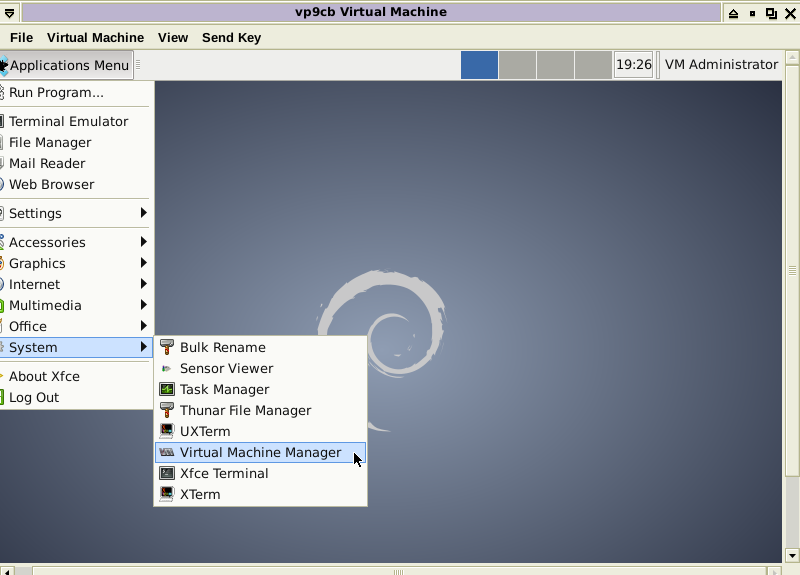Click the Task Manager icon
The image size is (800, 575).
[x=167, y=389]
